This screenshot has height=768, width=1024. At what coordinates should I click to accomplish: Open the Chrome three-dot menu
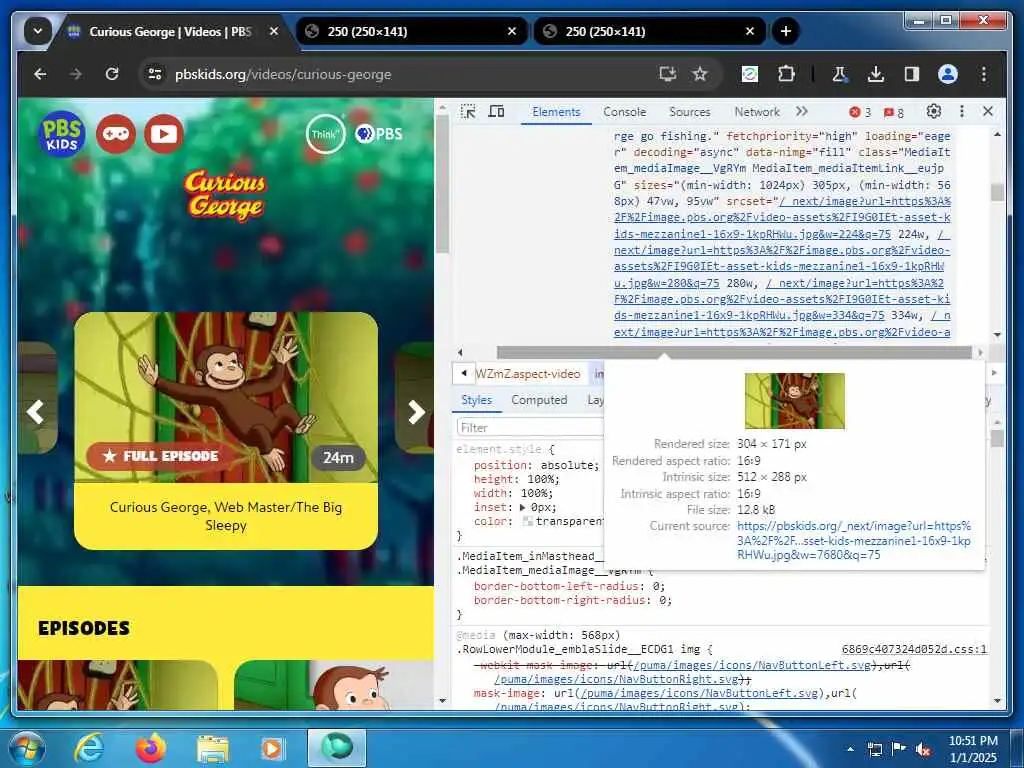(x=984, y=74)
